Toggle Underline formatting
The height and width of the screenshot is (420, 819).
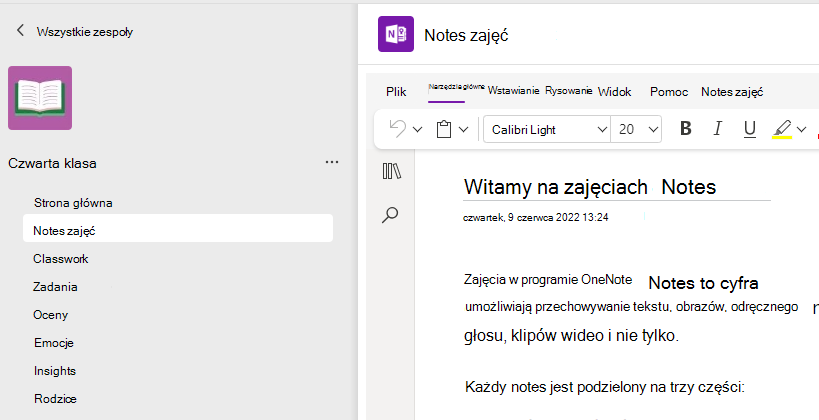[750, 129]
